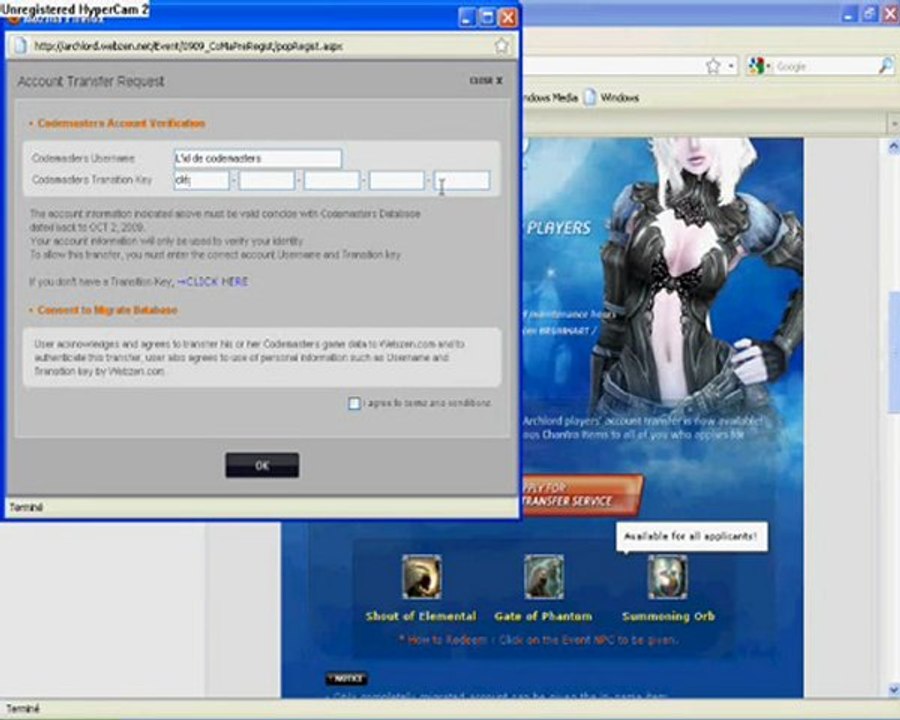Click the Available for all applicants tooltip
Screen dimensions: 900x720
click(x=691, y=537)
